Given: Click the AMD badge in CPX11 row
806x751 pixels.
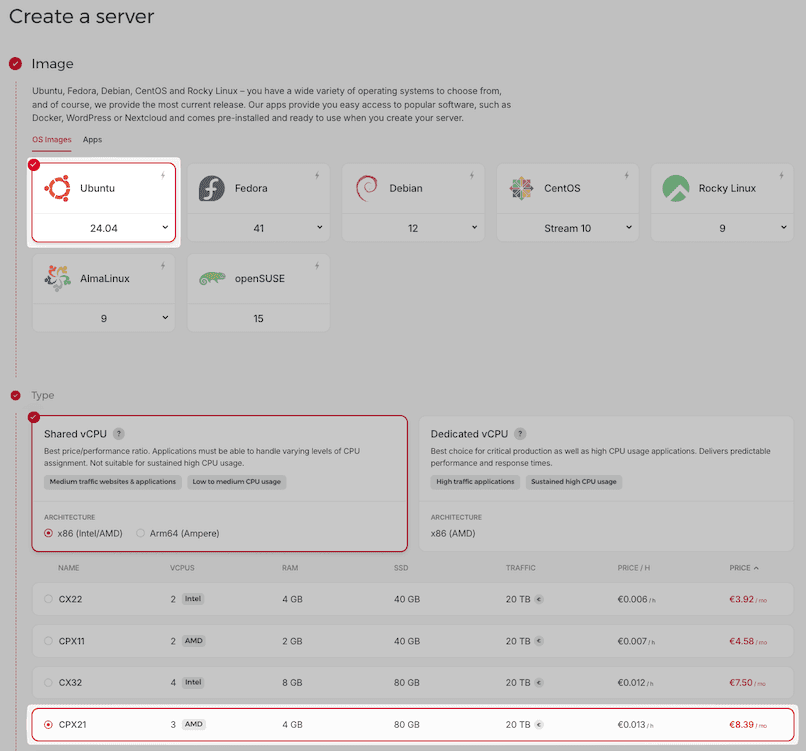Looking at the screenshot, I should 194,641.
